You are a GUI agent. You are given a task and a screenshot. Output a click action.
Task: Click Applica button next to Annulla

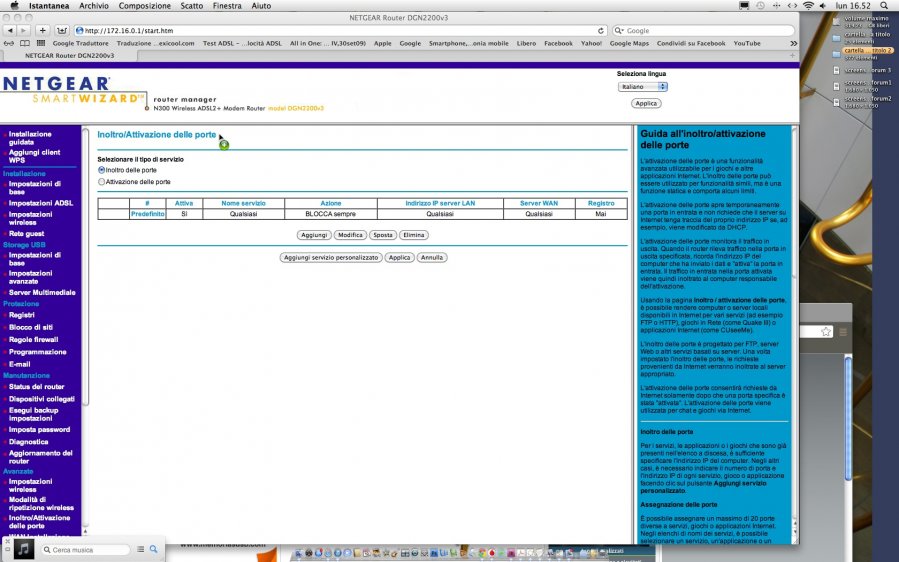(x=399, y=257)
